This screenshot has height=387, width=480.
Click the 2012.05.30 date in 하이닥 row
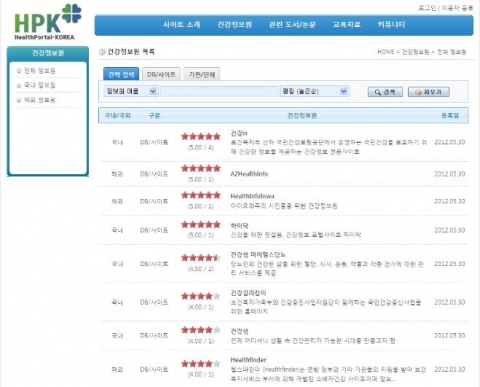point(449,230)
